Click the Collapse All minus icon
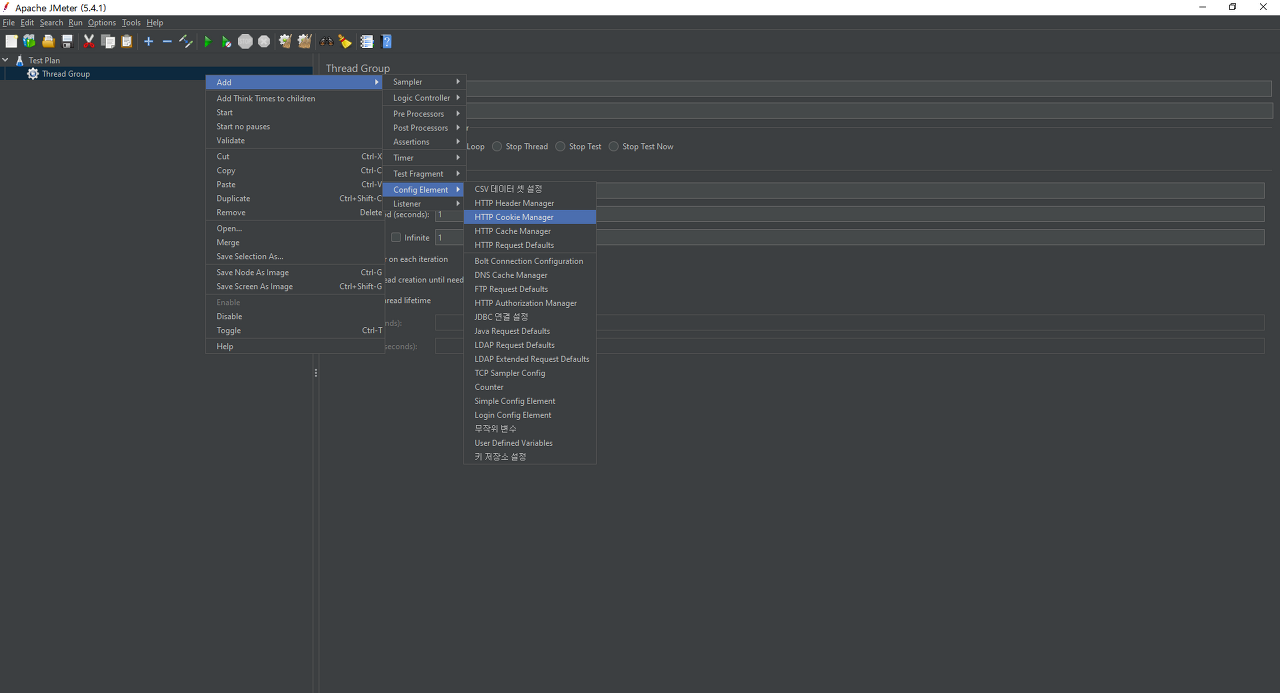1280x693 pixels. pos(167,41)
